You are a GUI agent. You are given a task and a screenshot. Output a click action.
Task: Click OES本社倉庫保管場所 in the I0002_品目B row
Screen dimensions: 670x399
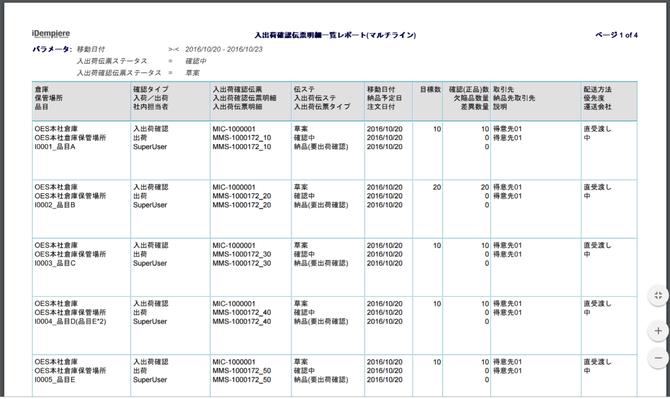pos(70,196)
